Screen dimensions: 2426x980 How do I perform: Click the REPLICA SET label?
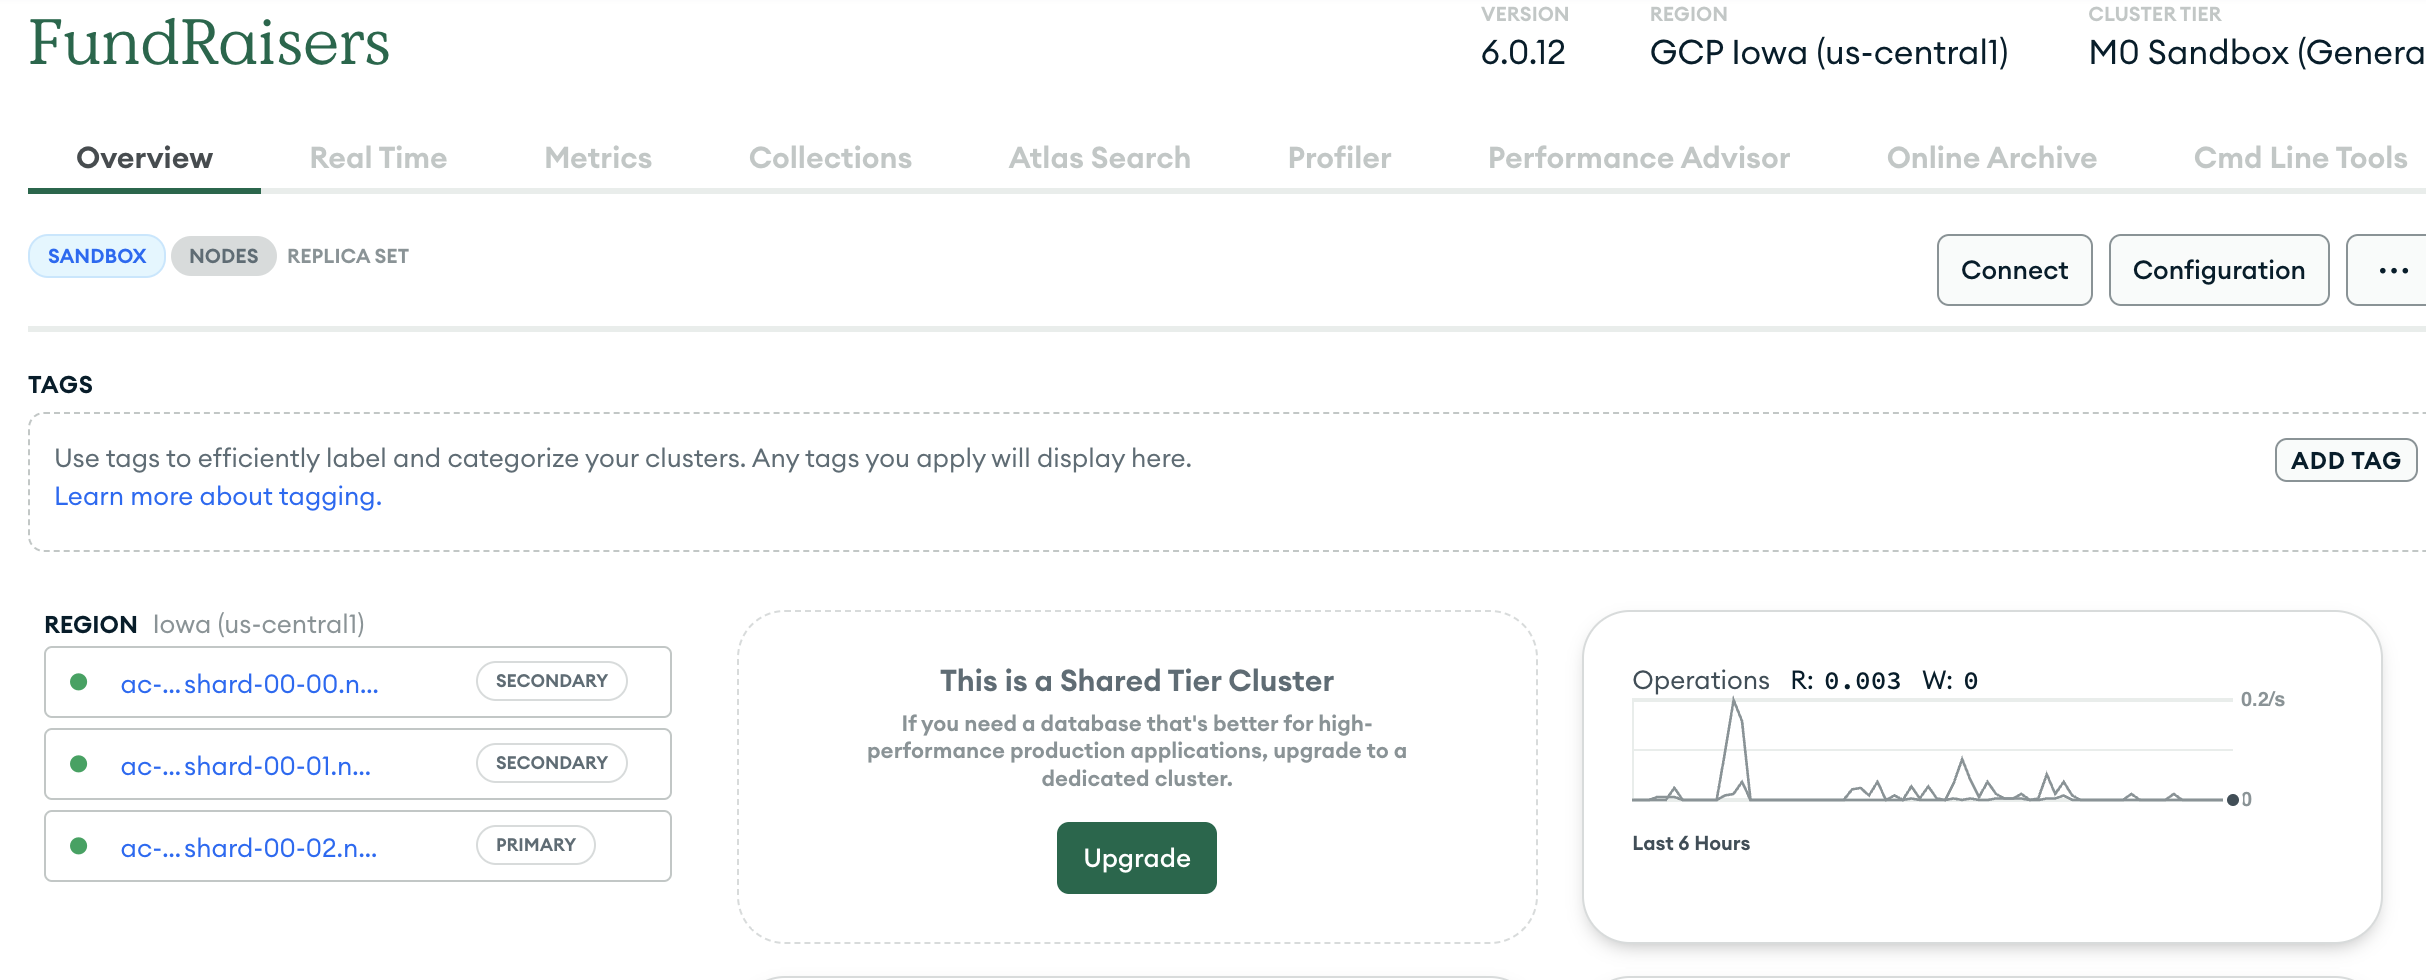click(348, 256)
